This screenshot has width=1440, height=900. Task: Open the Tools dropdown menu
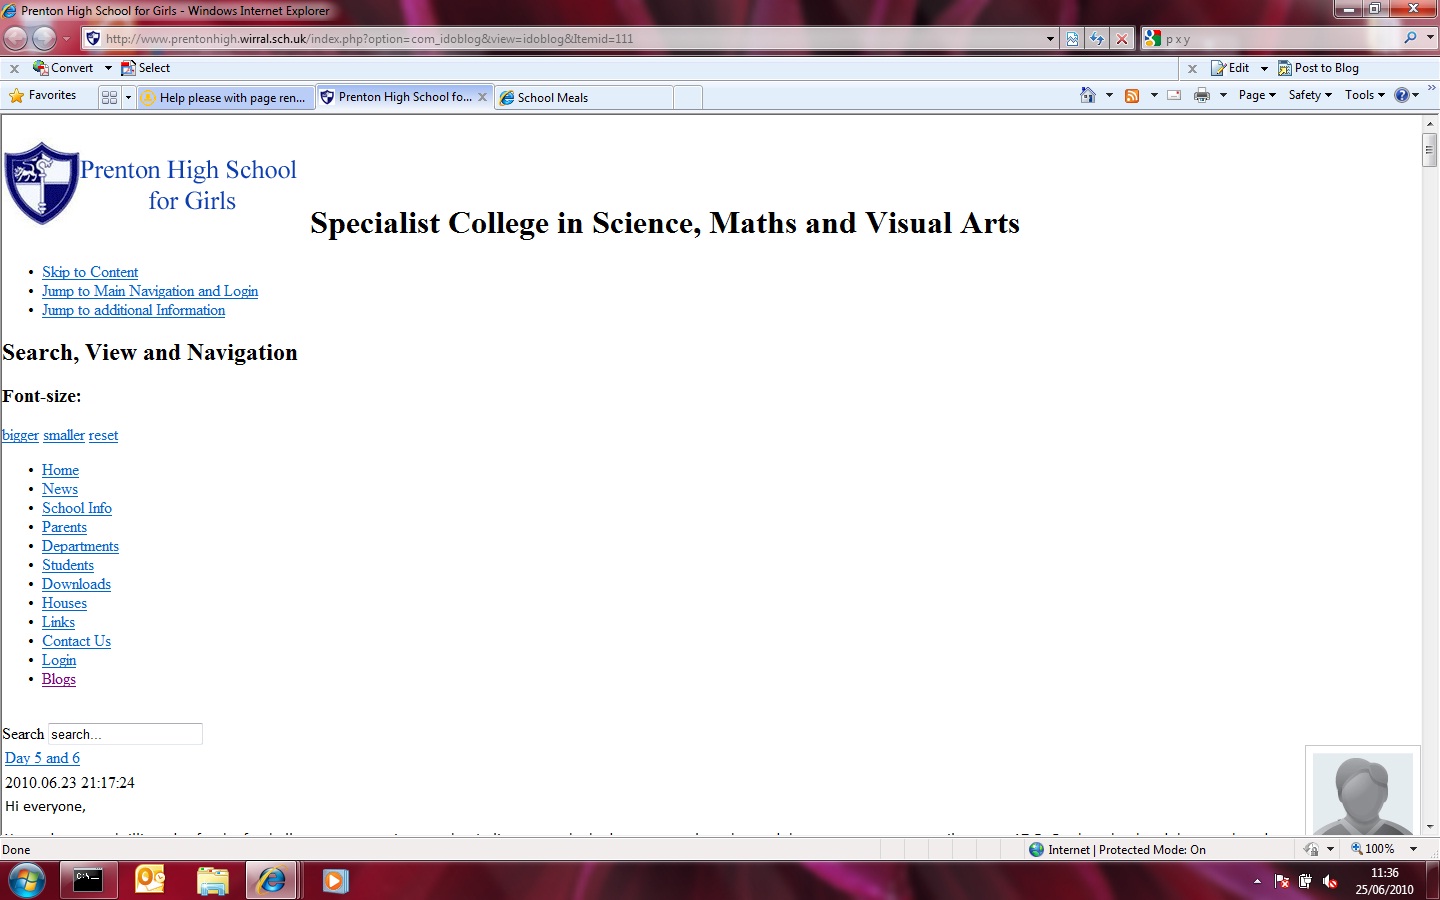(x=1365, y=95)
